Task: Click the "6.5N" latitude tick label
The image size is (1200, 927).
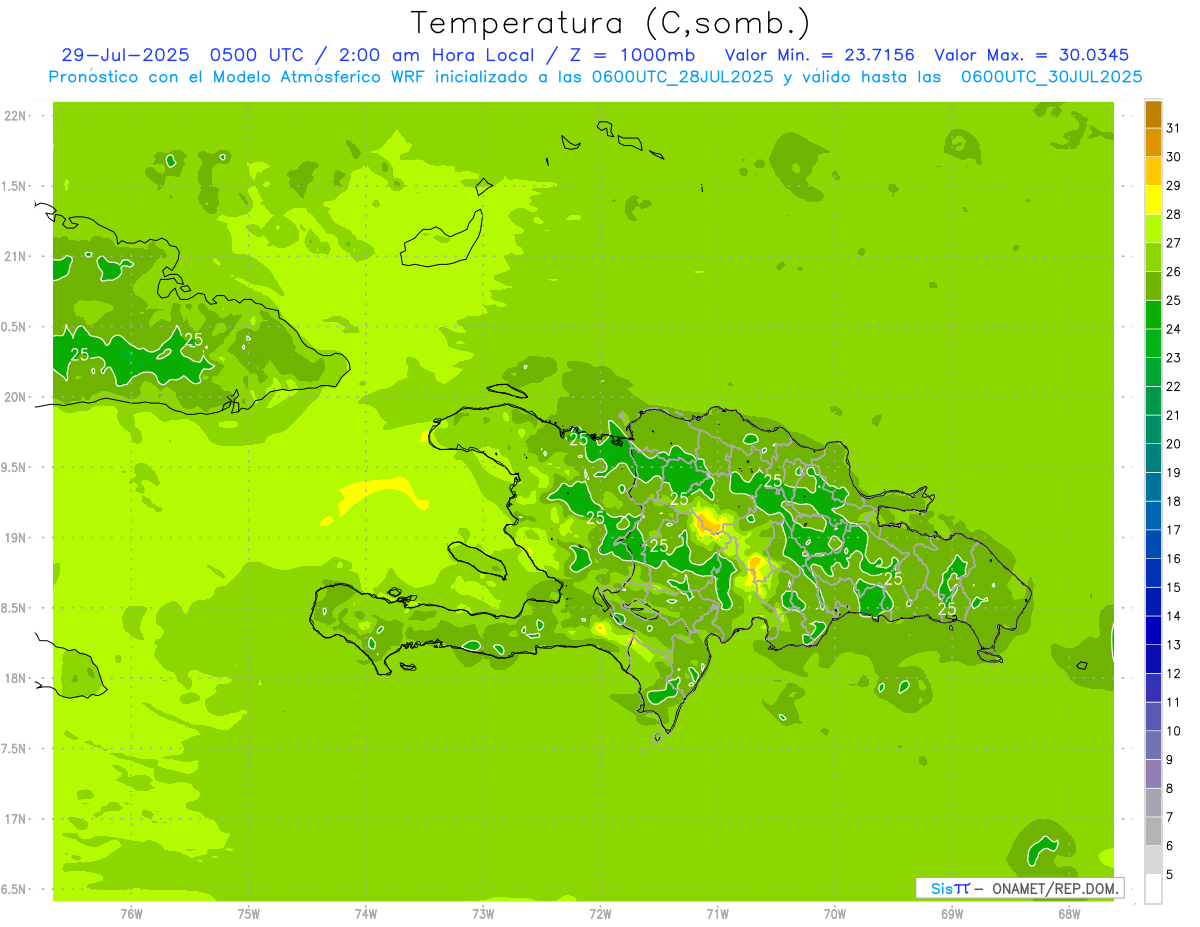Action: pyautogui.click(x=15, y=889)
